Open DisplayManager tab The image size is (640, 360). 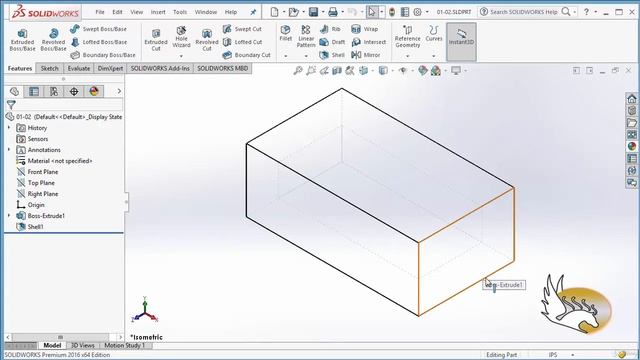pos(94,91)
